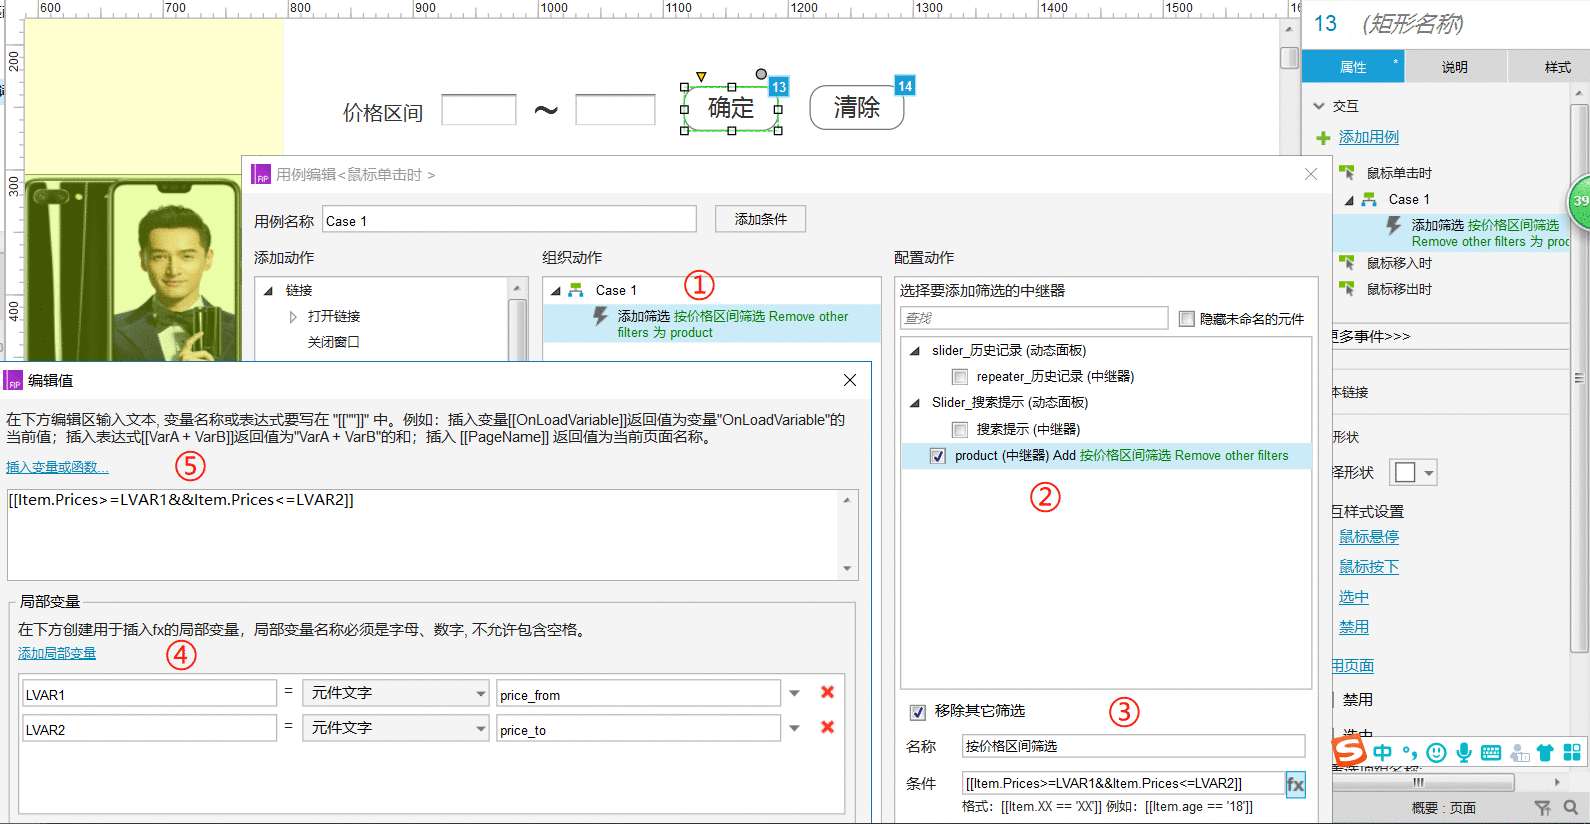
Task: Click the Case 1 icon in organize actions
Action: tap(576, 290)
